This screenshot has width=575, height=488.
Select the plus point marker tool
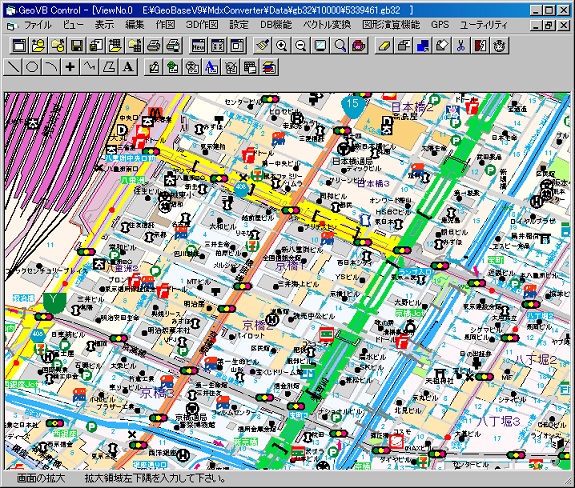pos(70,67)
